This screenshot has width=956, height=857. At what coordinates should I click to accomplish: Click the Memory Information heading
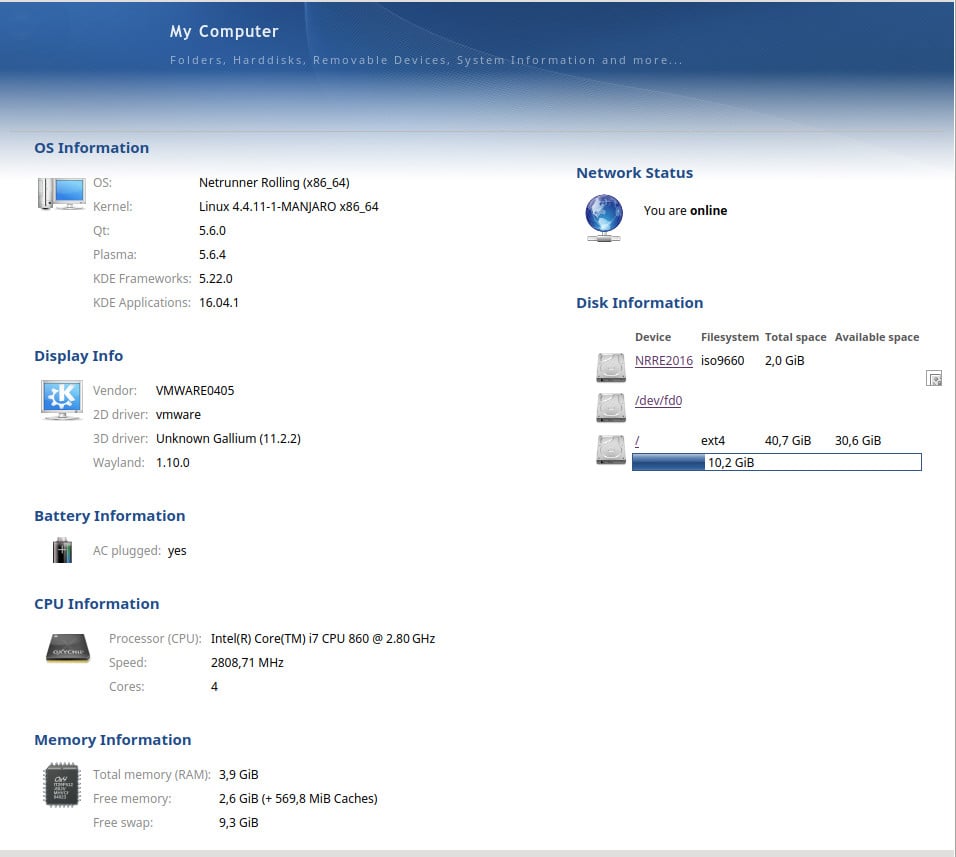coord(113,740)
